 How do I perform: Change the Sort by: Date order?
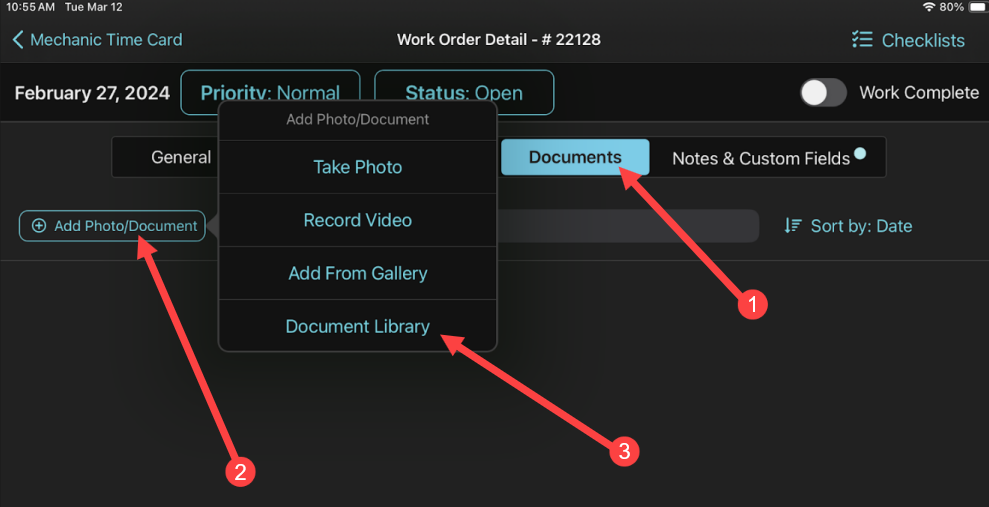point(848,226)
